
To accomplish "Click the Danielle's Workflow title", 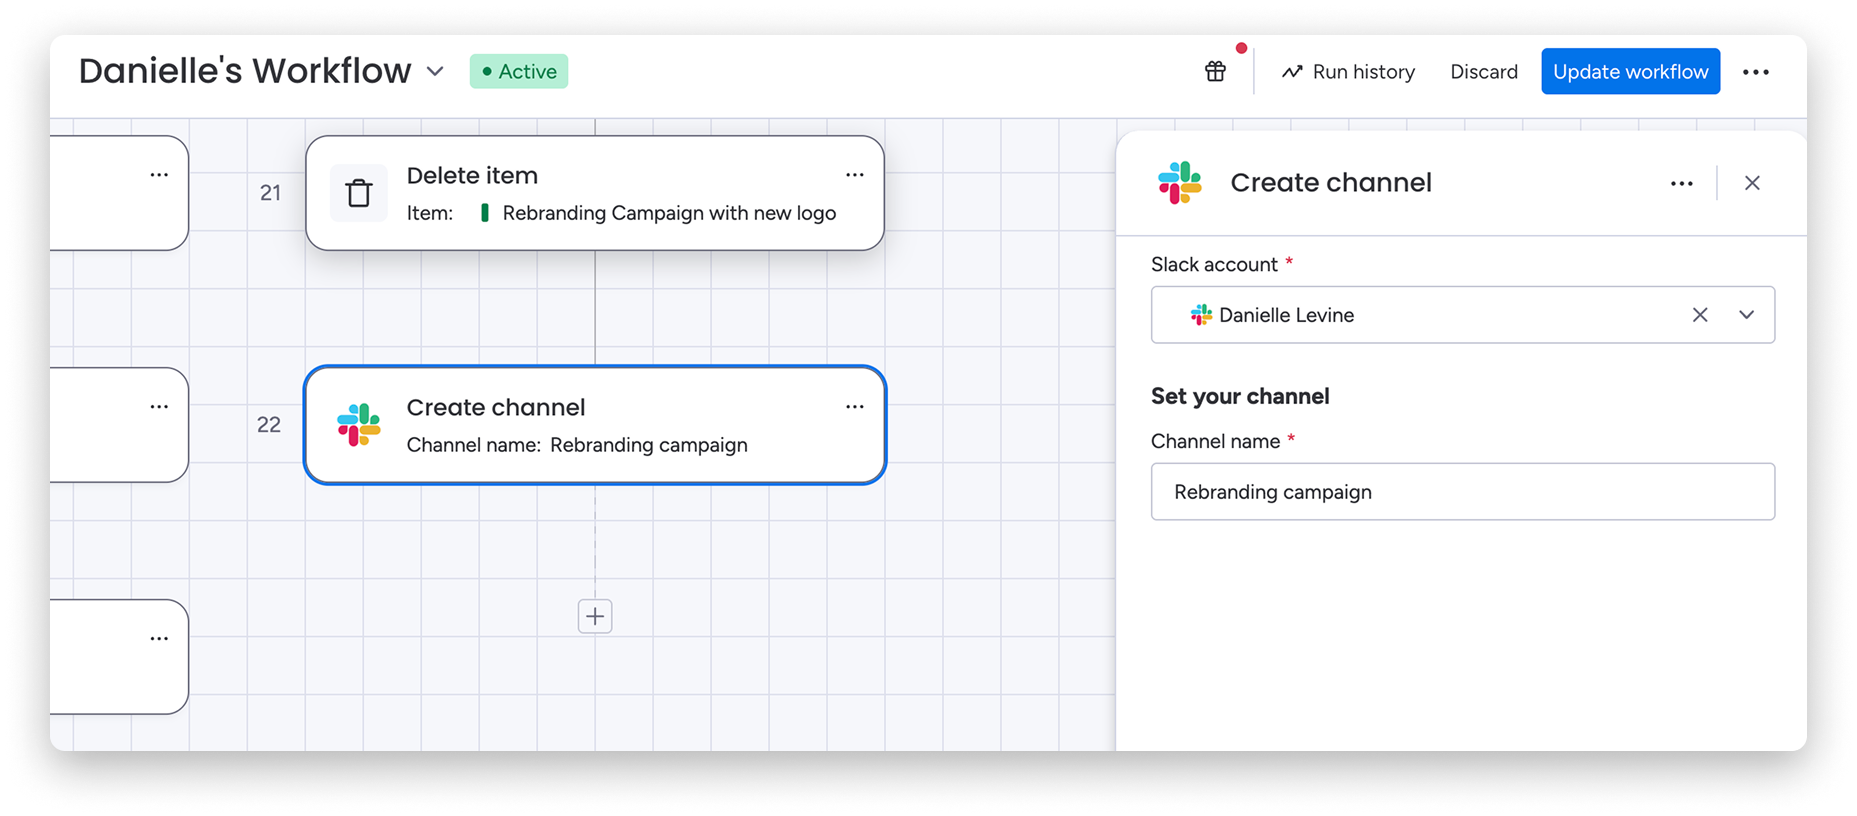I will [245, 71].
